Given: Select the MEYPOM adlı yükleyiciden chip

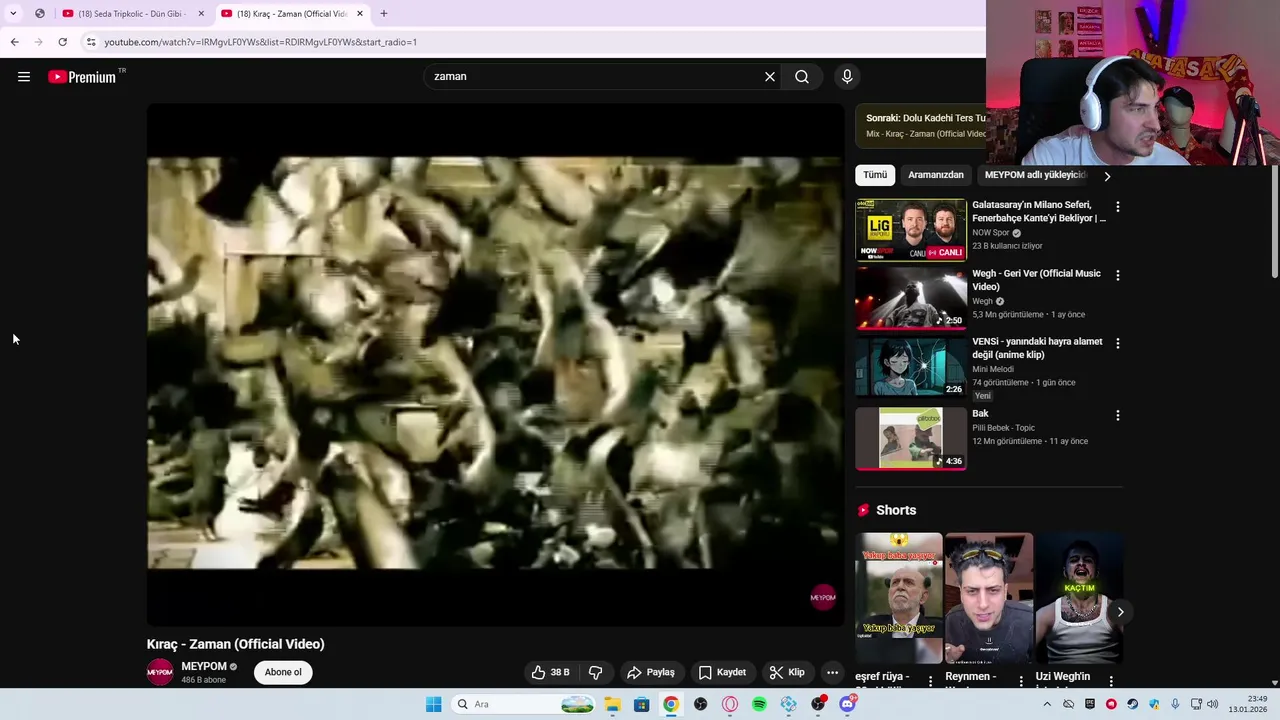Looking at the screenshot, I should coord(1035,175).
